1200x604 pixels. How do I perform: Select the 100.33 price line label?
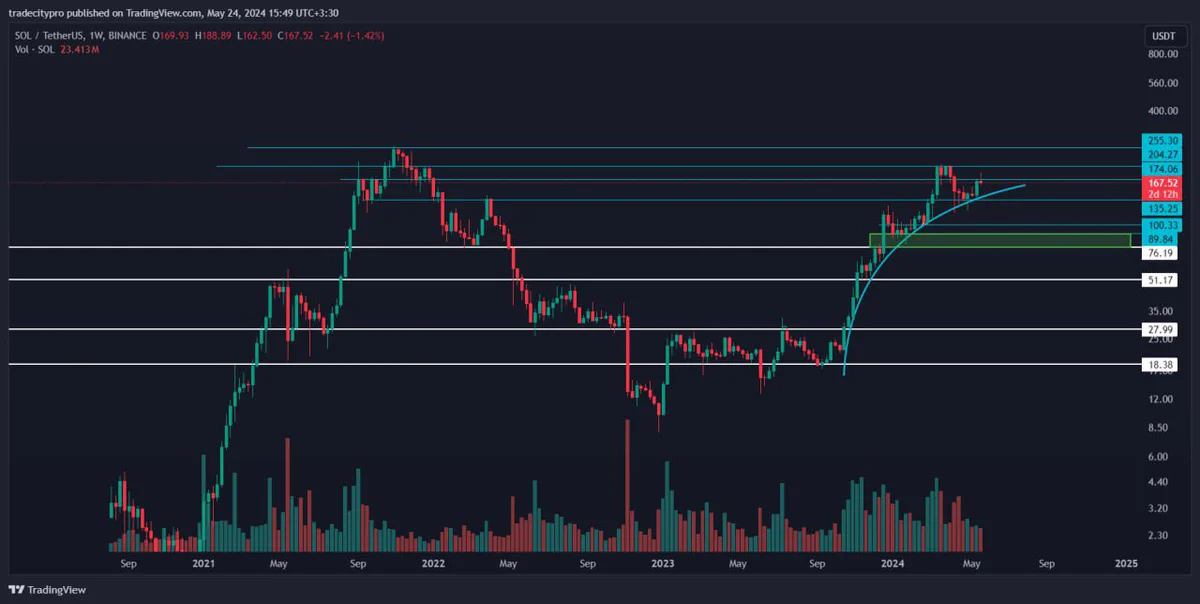click(x=1161, y=226)
